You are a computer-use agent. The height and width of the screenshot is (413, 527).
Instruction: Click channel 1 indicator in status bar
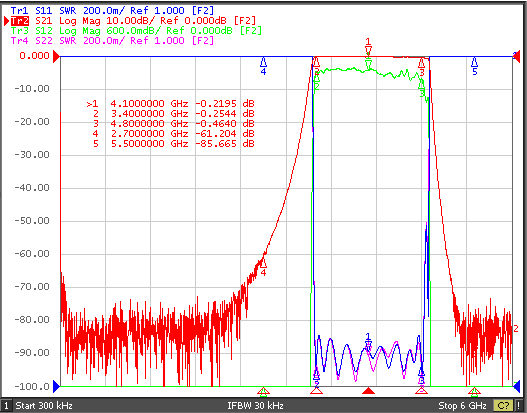[x=6, y=406]
